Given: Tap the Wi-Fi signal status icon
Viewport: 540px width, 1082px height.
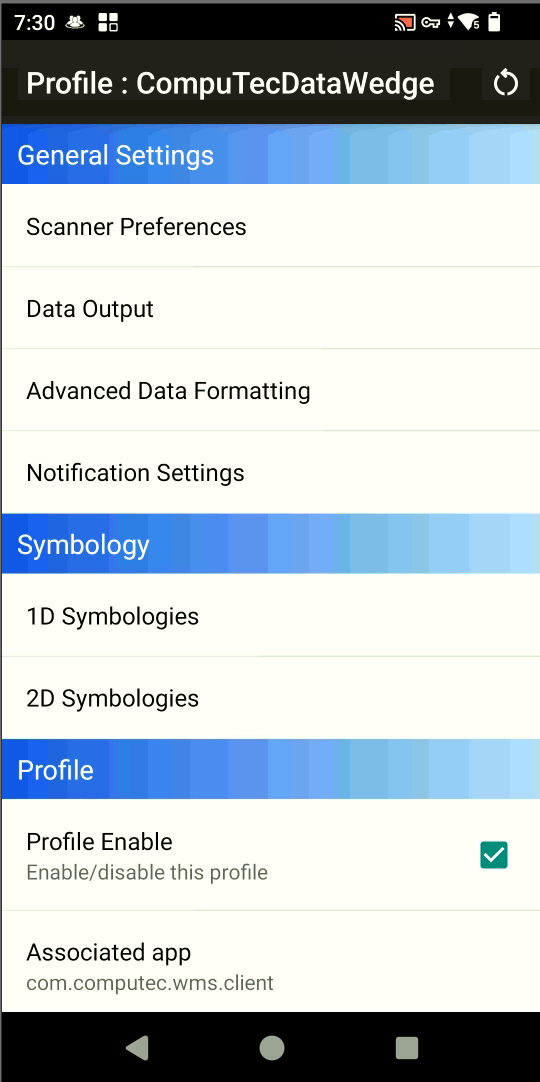Looking at the screenshot, I should (x=469, y=23).
